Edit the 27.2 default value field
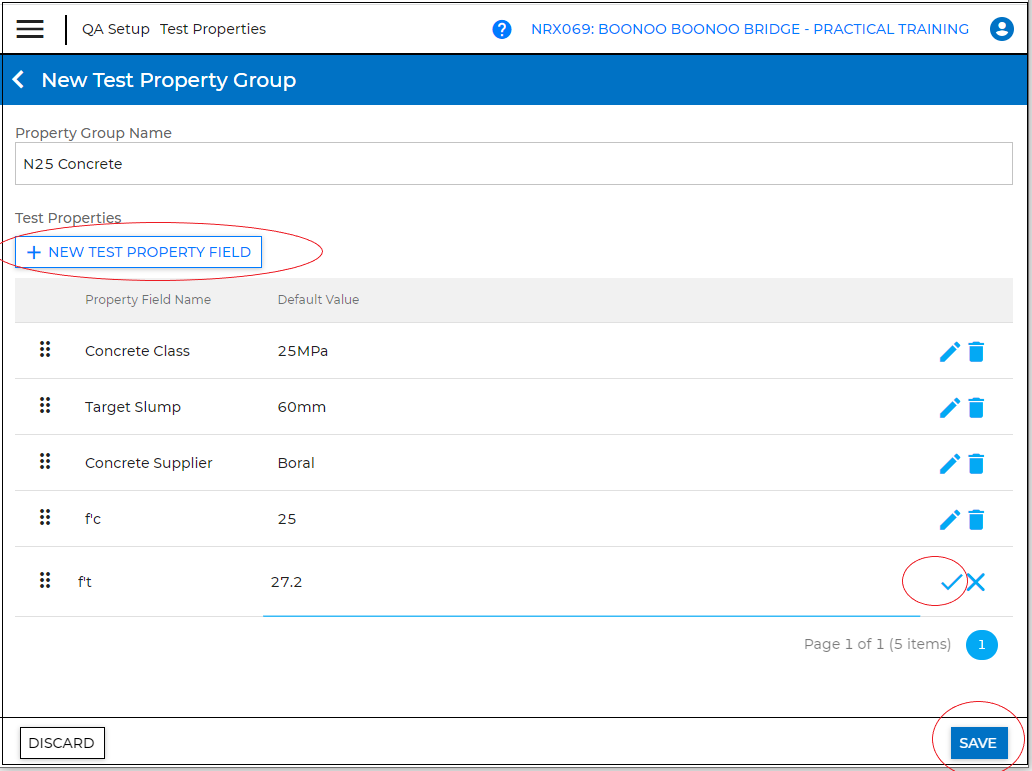This screenshot has width=1032, height=771. (x=591, y=582)
